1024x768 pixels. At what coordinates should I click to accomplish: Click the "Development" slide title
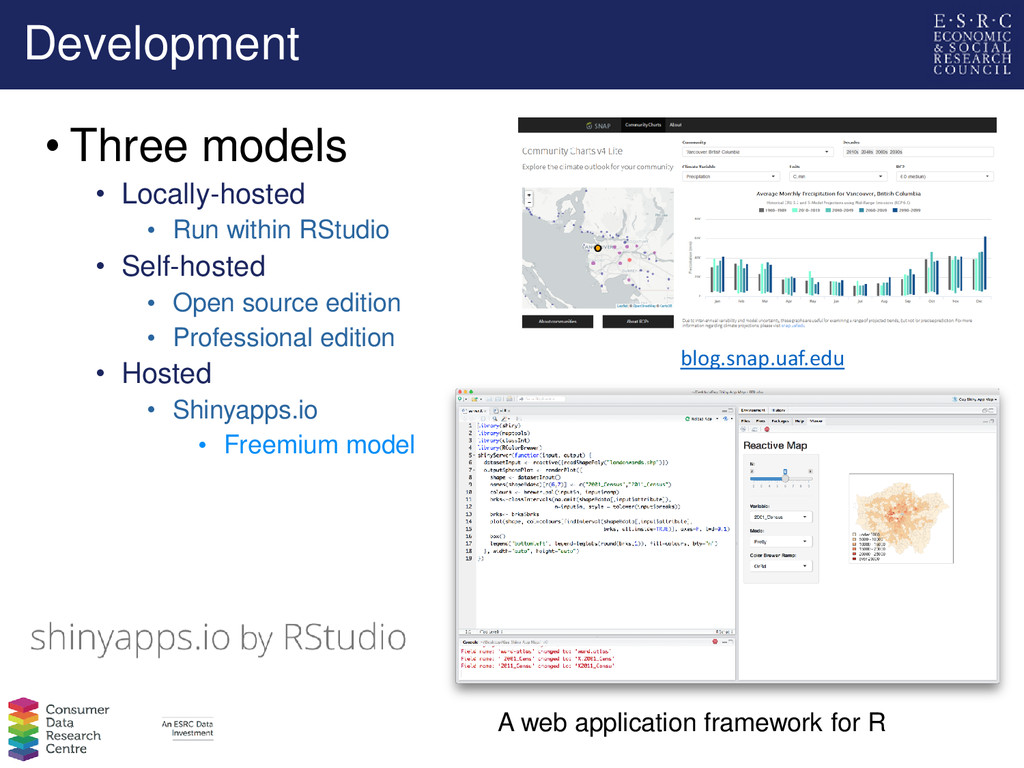pos(162,44)
